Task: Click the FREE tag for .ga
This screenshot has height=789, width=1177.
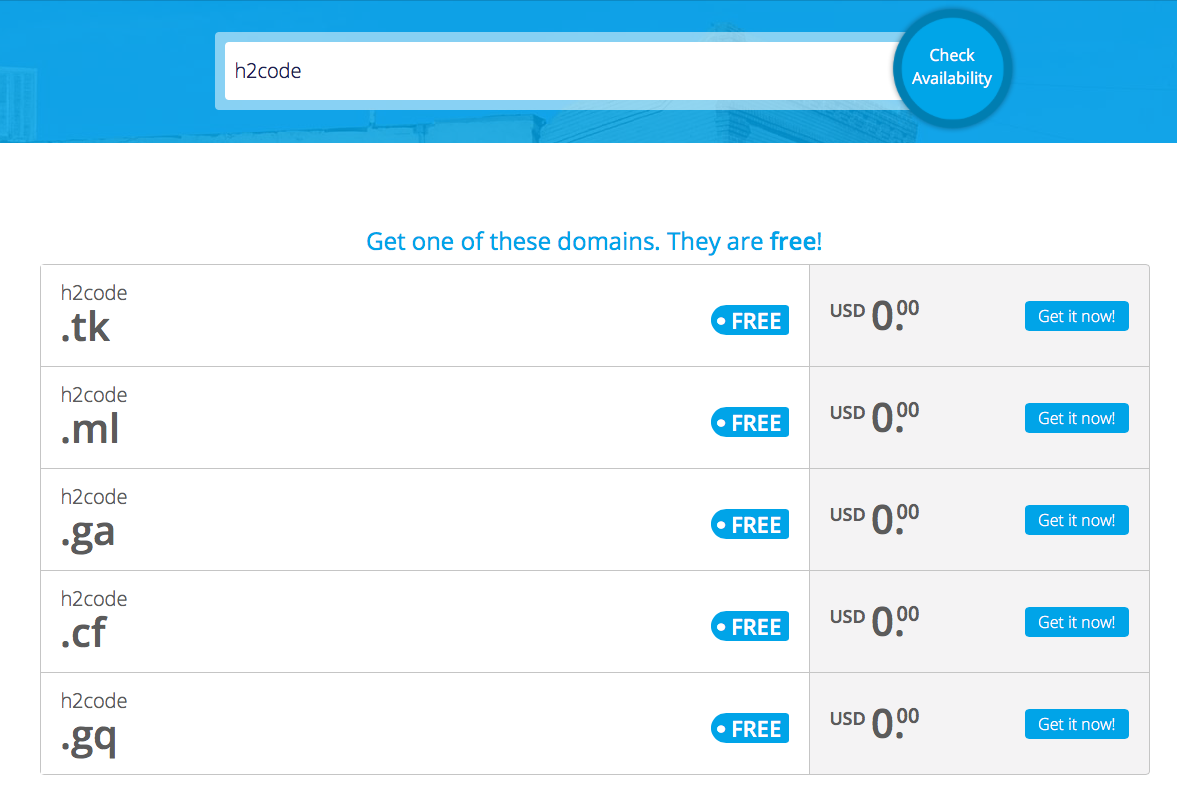Action: coord(750,525)
